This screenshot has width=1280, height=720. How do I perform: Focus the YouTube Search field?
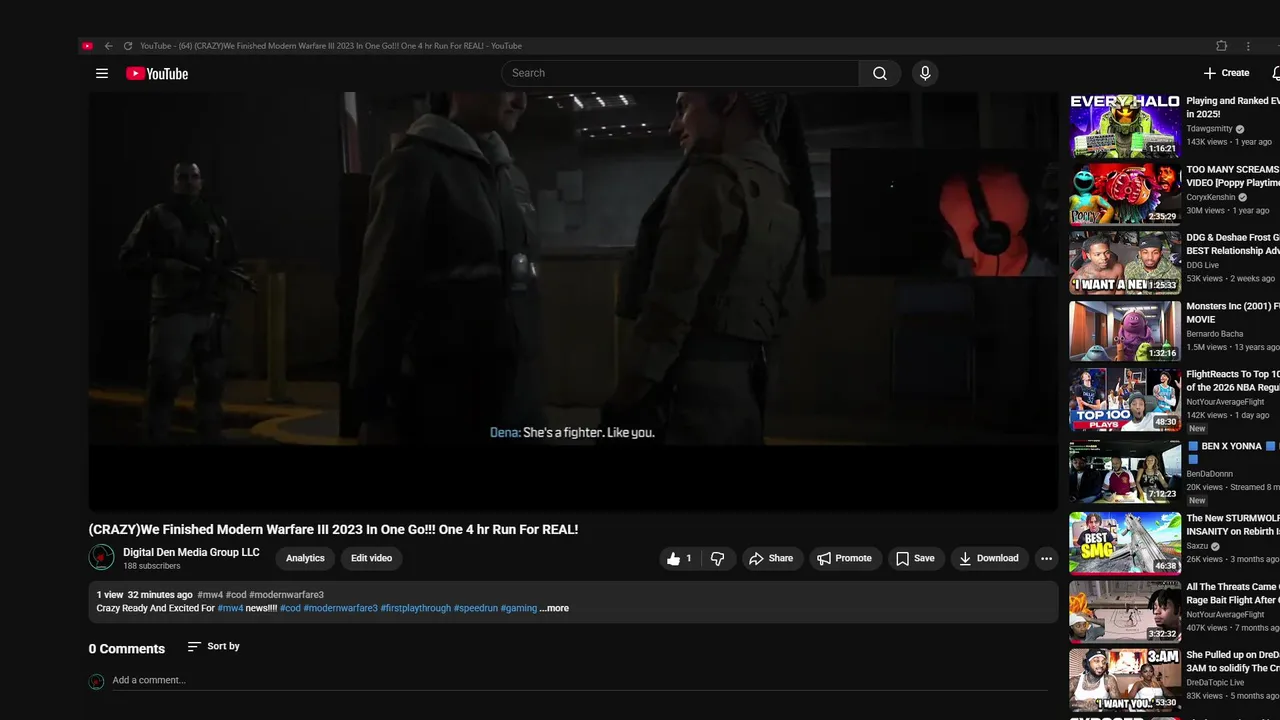pos(680,73)
